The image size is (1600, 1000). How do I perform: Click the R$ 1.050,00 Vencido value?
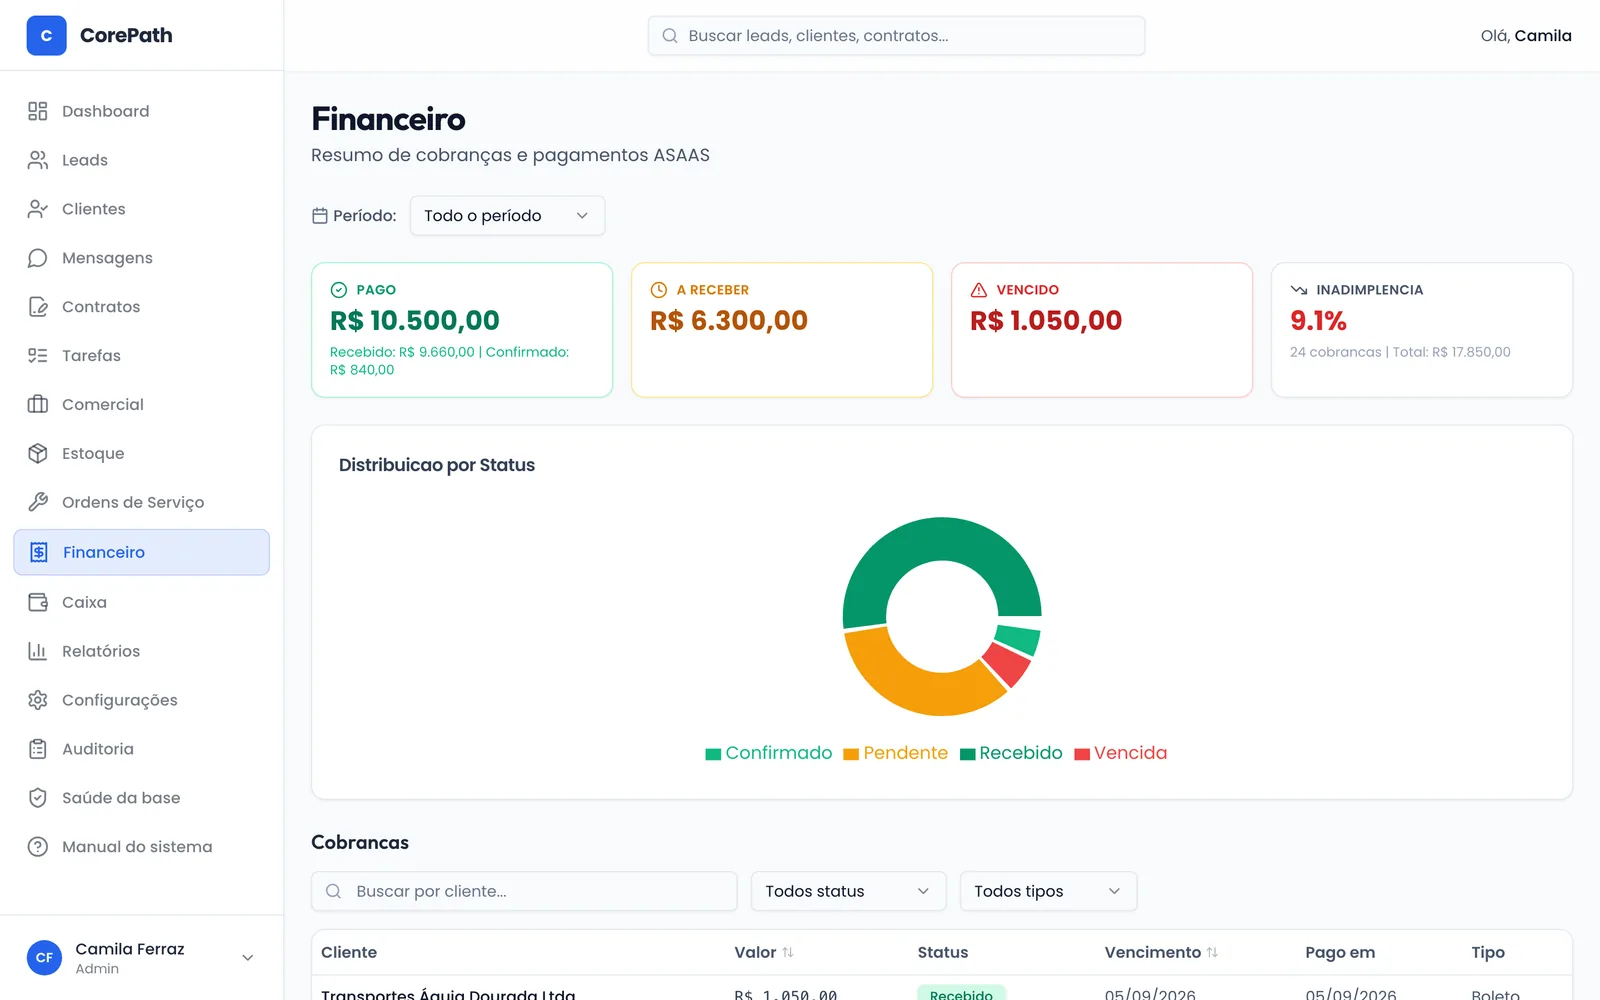[1046, 321]
